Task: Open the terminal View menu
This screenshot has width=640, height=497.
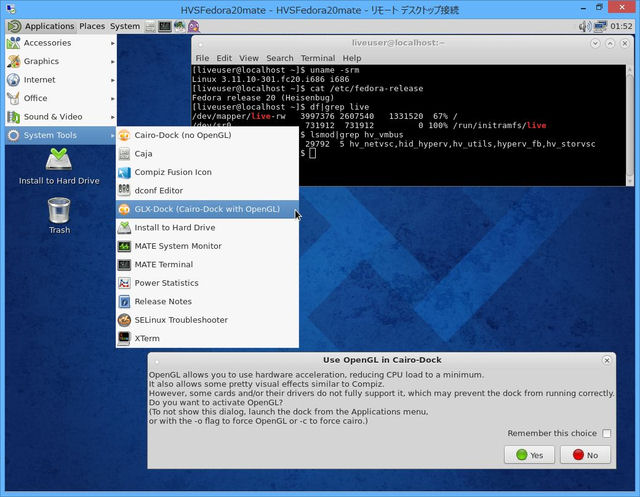Action: (x=249, y=58)
